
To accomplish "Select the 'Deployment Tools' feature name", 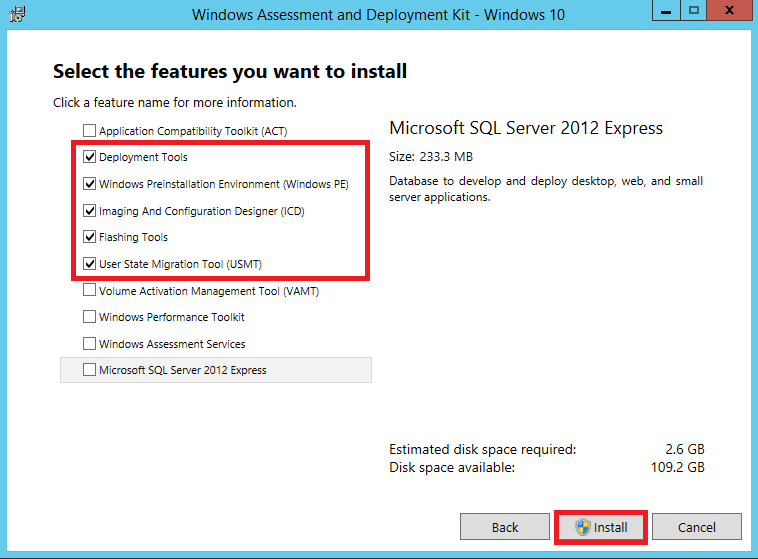I will pyautogui.click(x=143, y=157).
